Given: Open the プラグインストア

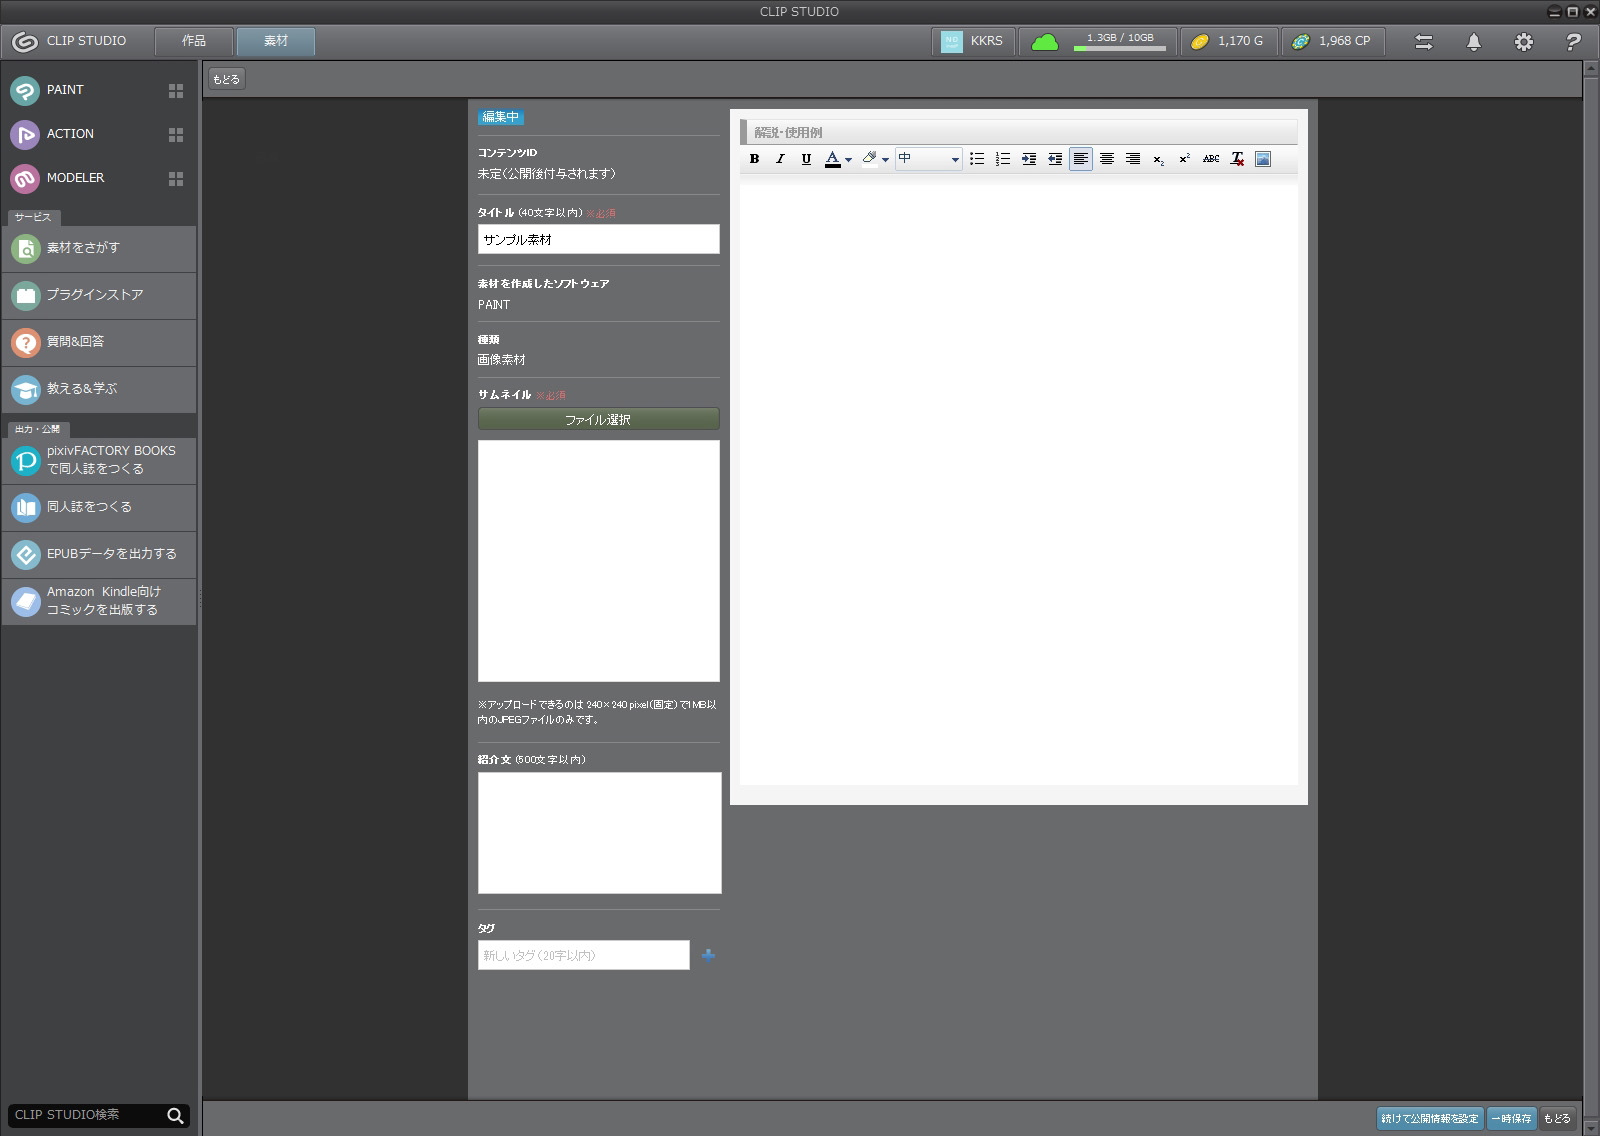Looking at the screenshot, I should click(99, 295).
